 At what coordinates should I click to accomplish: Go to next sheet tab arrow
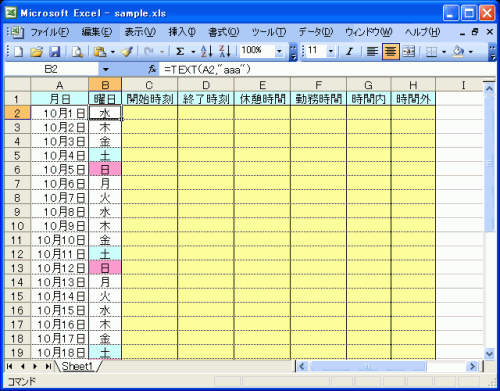coord(35,366)
